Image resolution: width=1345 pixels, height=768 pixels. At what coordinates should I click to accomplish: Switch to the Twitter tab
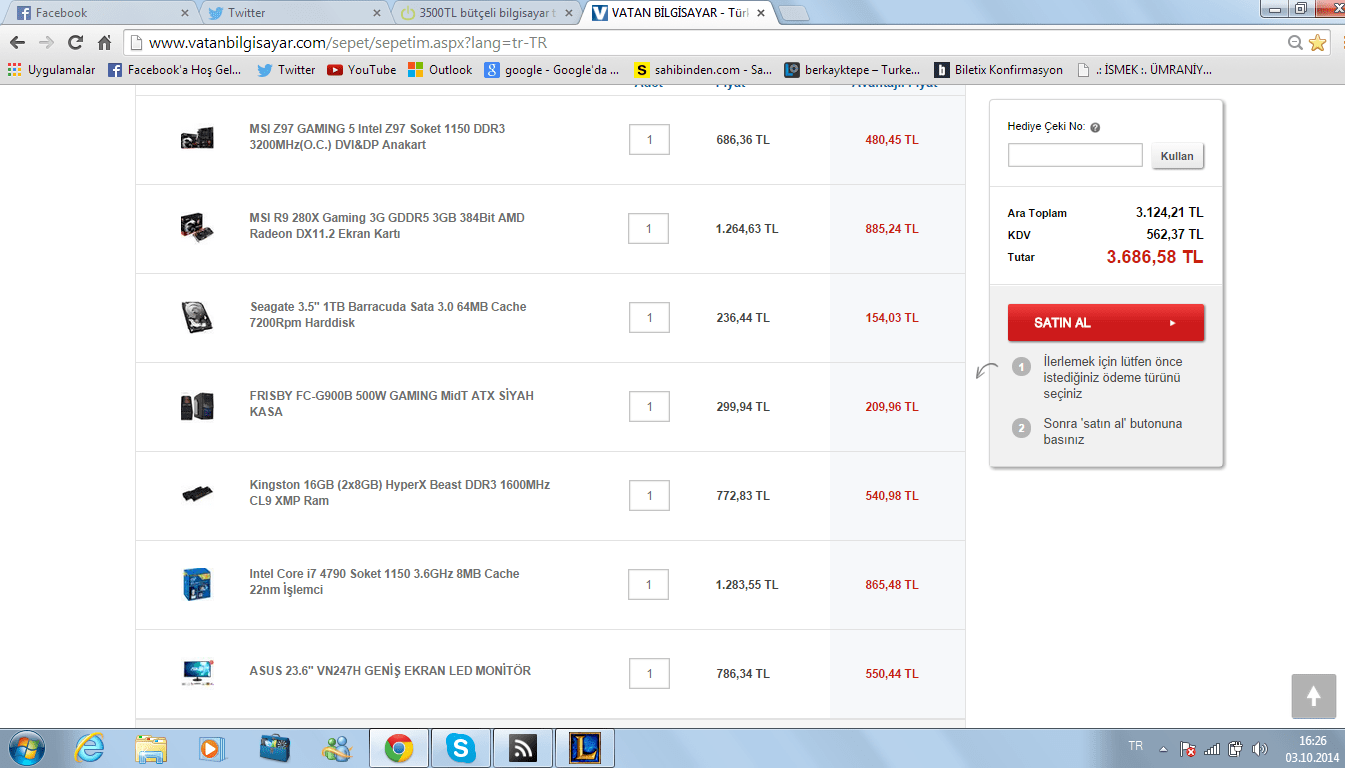291,13
